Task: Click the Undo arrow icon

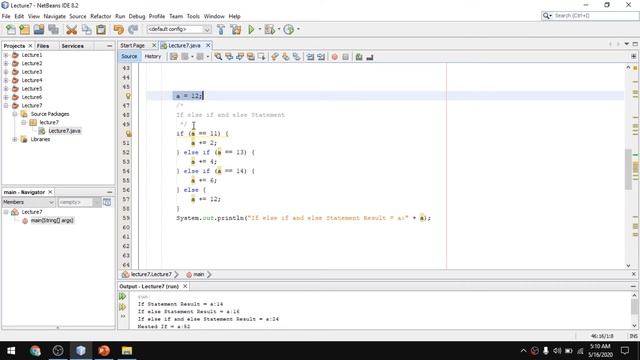Action: [118, 29]
